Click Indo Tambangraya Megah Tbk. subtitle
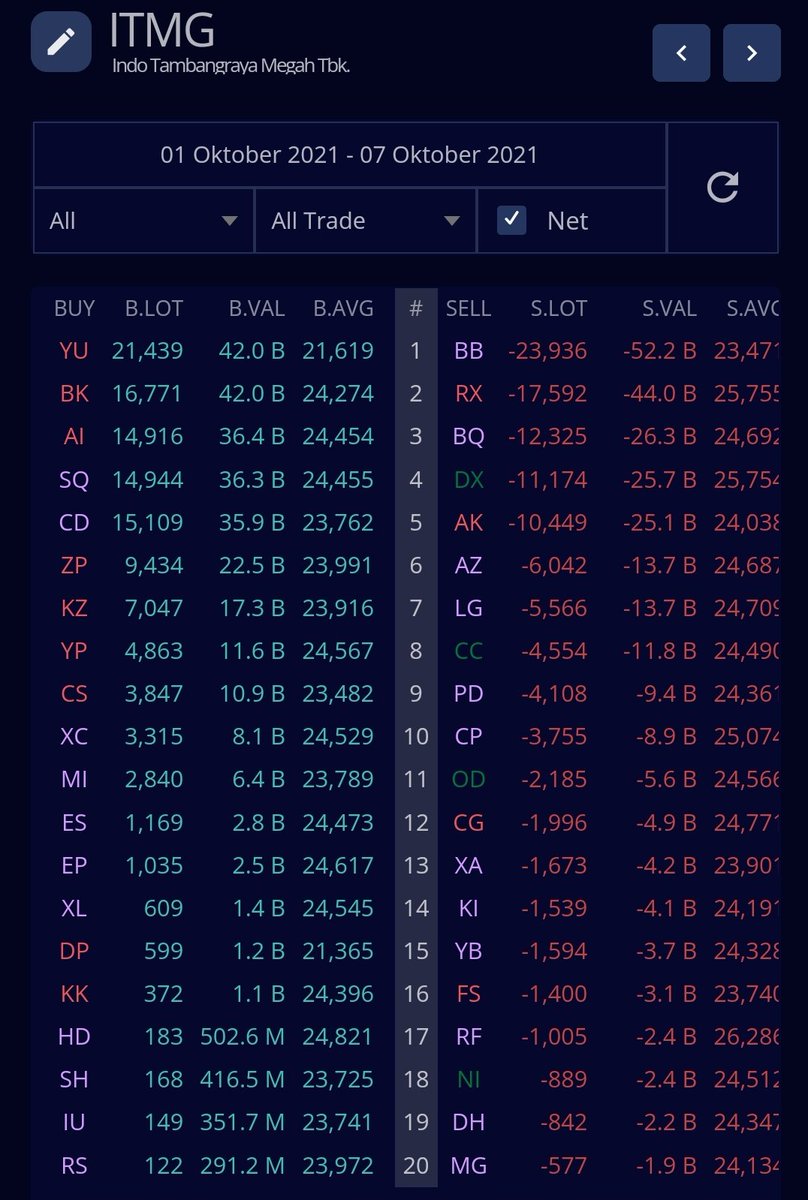This screenshot has height=1200, width=808. point(231,65)
